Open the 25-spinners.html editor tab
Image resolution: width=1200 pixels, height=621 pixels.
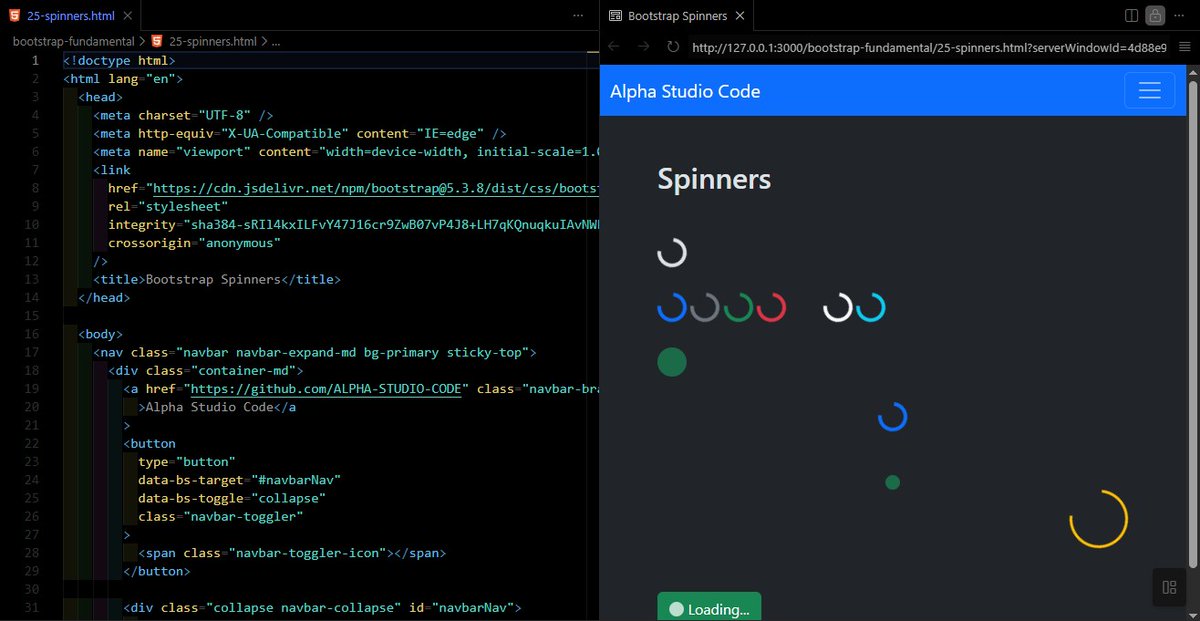(x=70, y=16)
